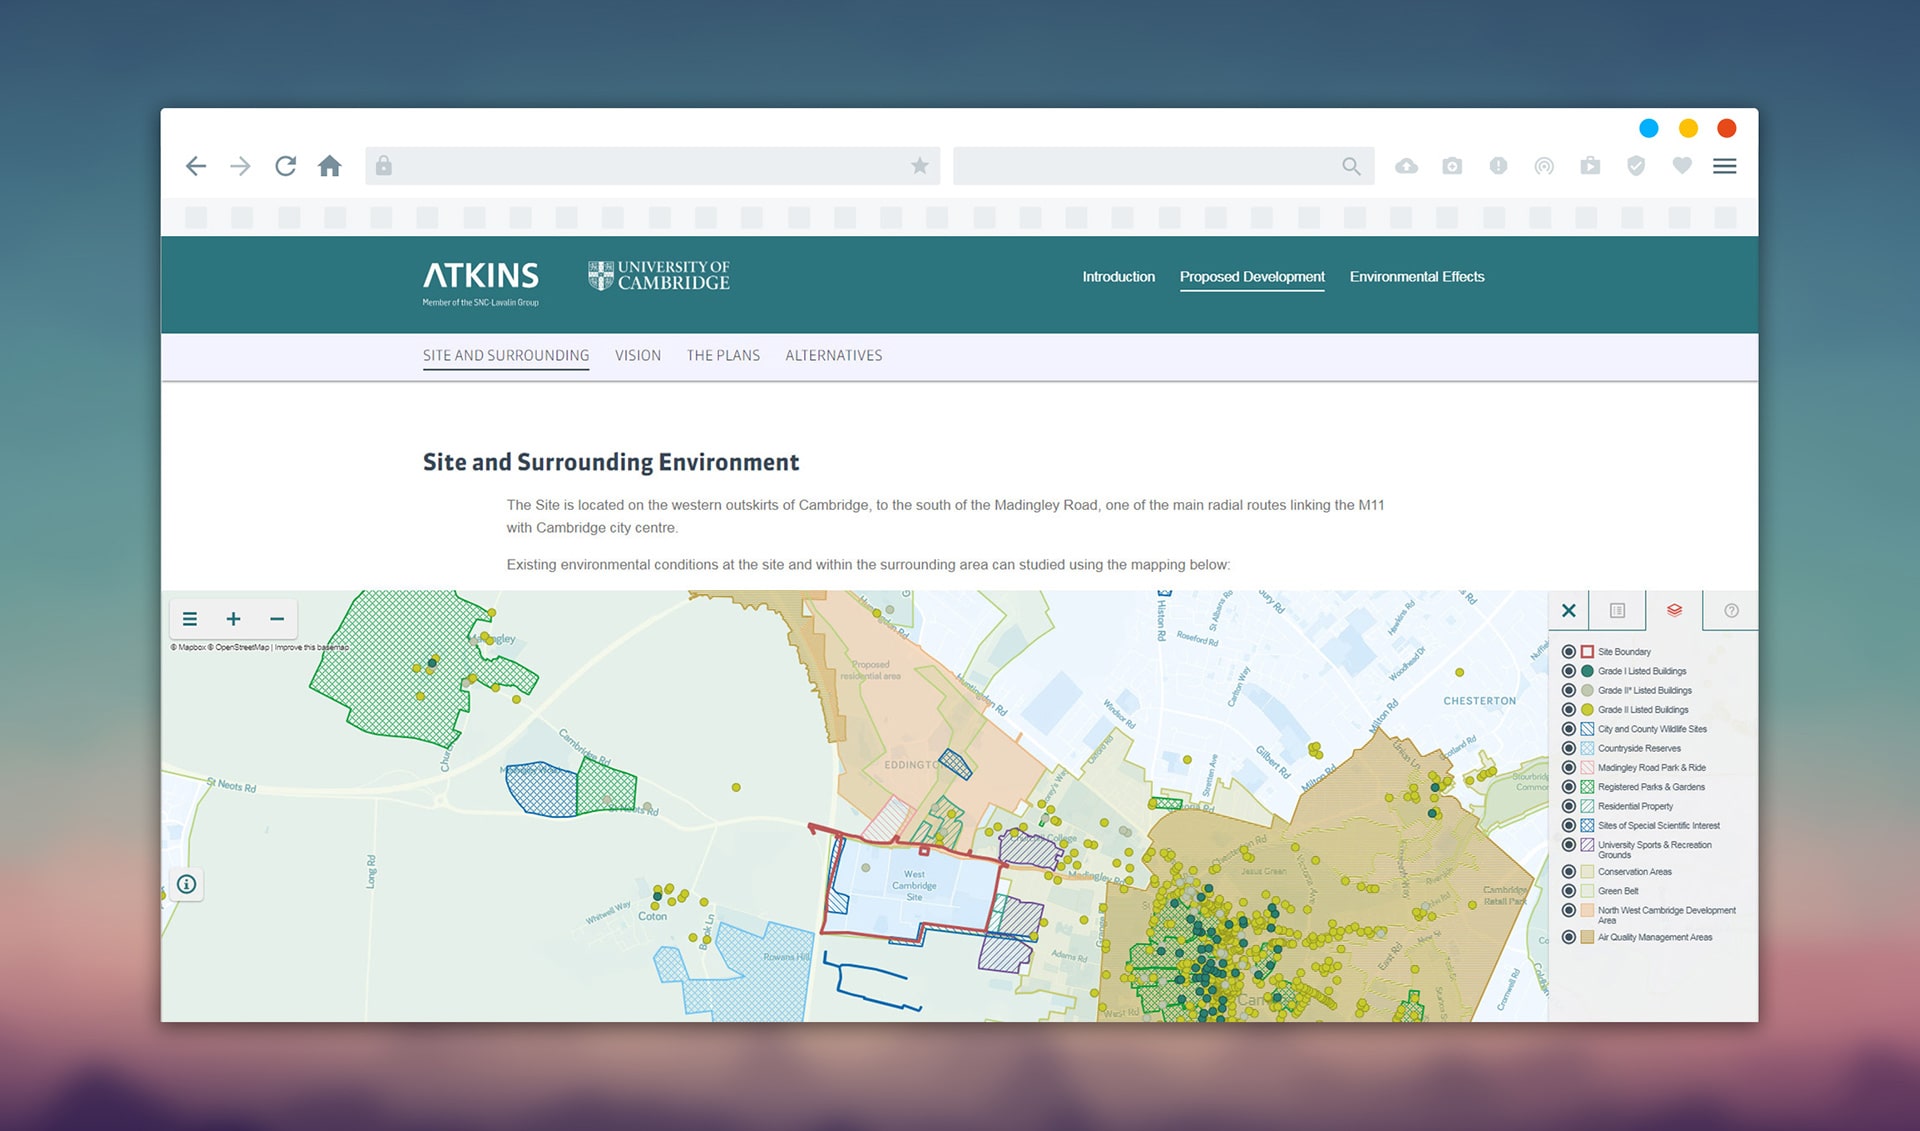
Task: Open the legend list tab icon
Action: (1617, 611)
